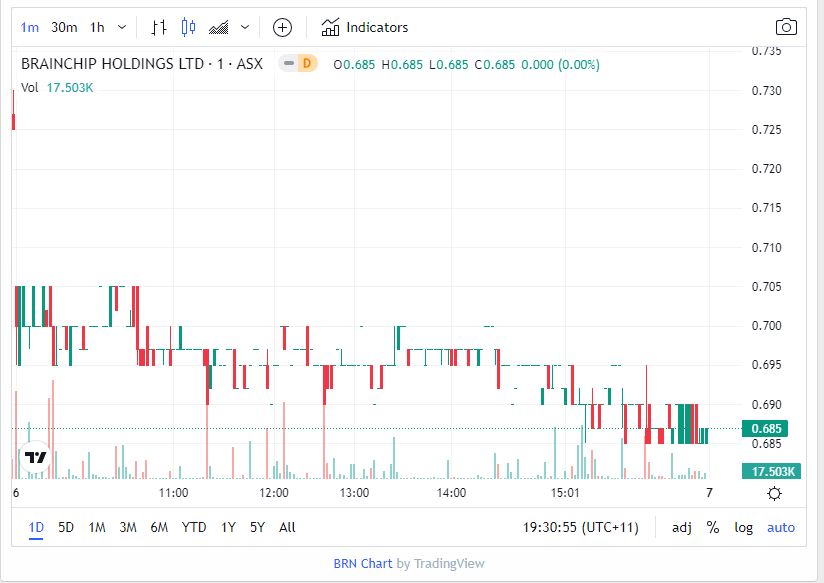Select the 5D date range
Image resolution: width=824 pixels, height=583 pixels.
point(66,527)
